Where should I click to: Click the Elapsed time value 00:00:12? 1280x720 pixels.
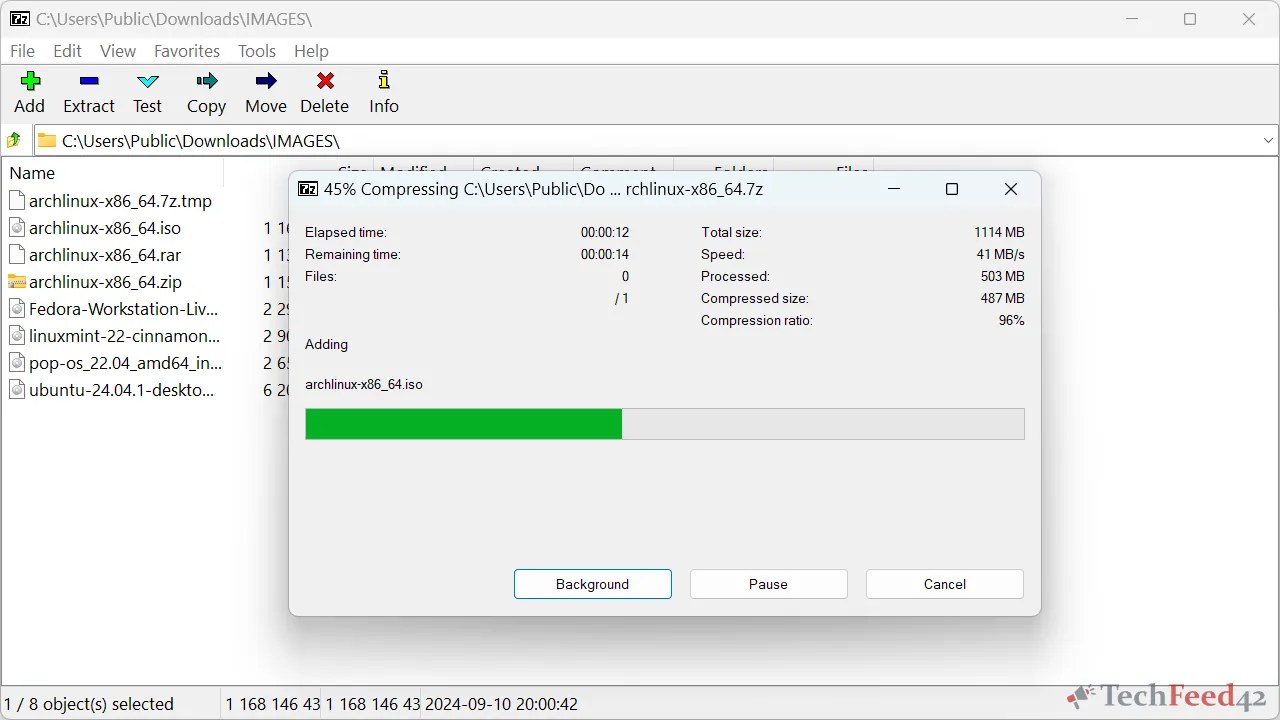(605, 232)
